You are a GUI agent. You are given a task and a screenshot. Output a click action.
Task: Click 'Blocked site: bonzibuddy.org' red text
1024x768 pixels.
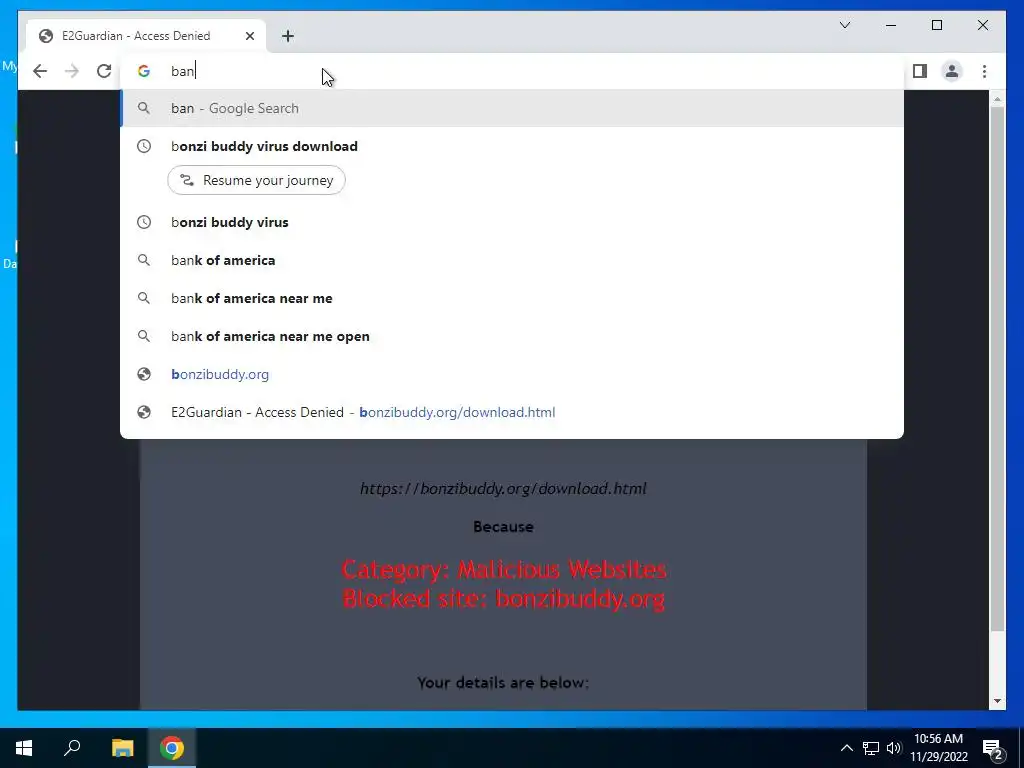pyautogui.click(x=504, y=598)
